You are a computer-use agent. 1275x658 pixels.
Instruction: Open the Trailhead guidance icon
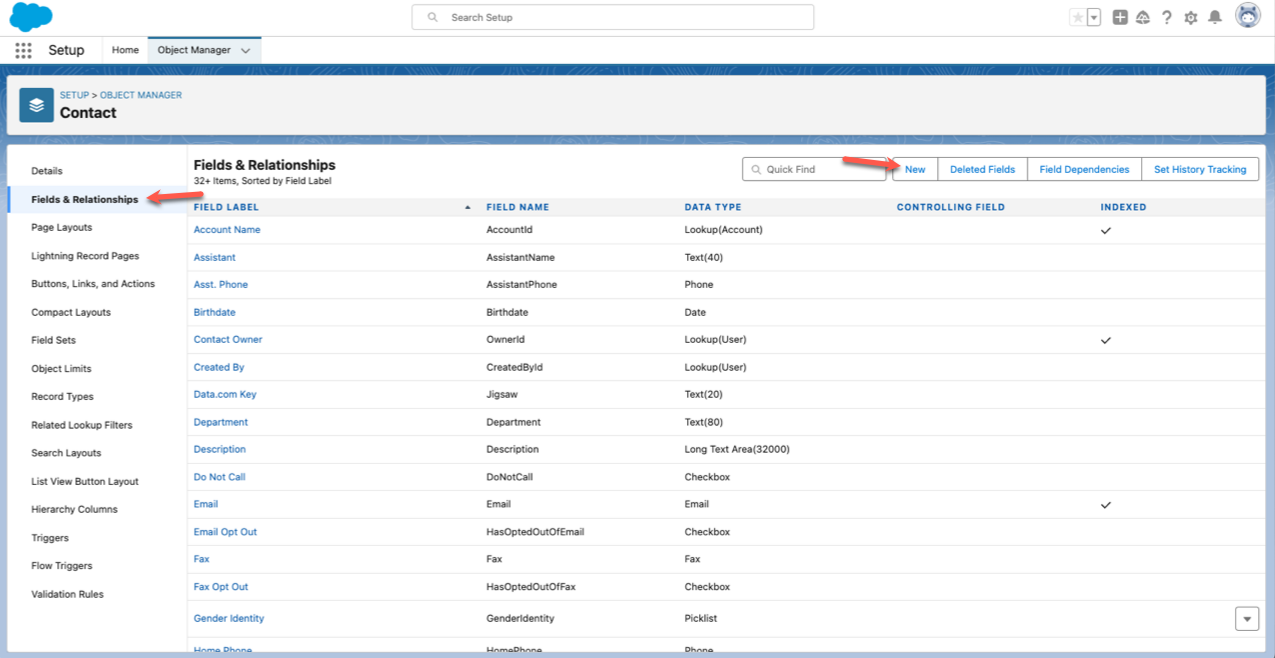(x=1143, y=17)
